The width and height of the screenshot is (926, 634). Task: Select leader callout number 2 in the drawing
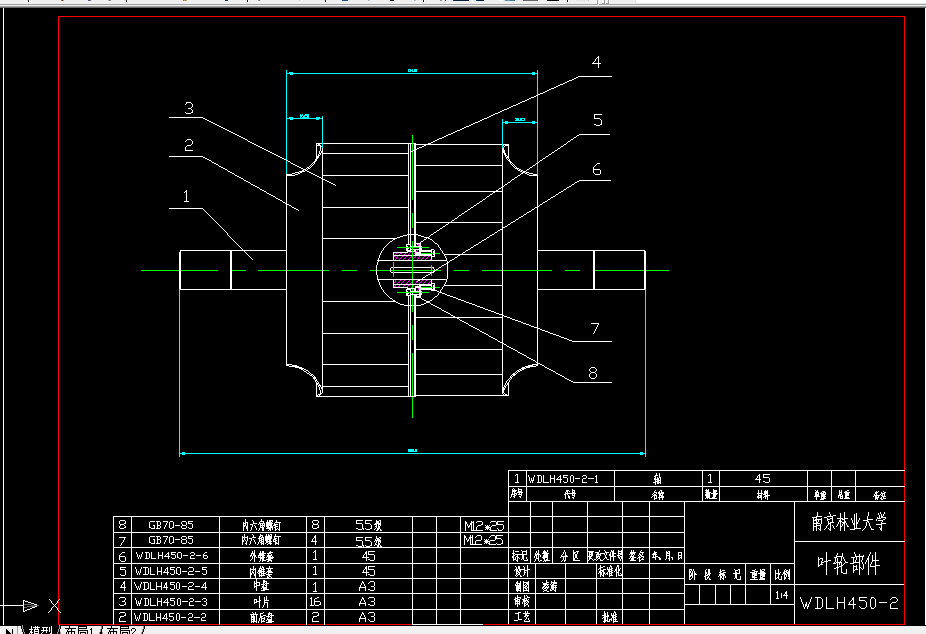click(x=188, y=145)
